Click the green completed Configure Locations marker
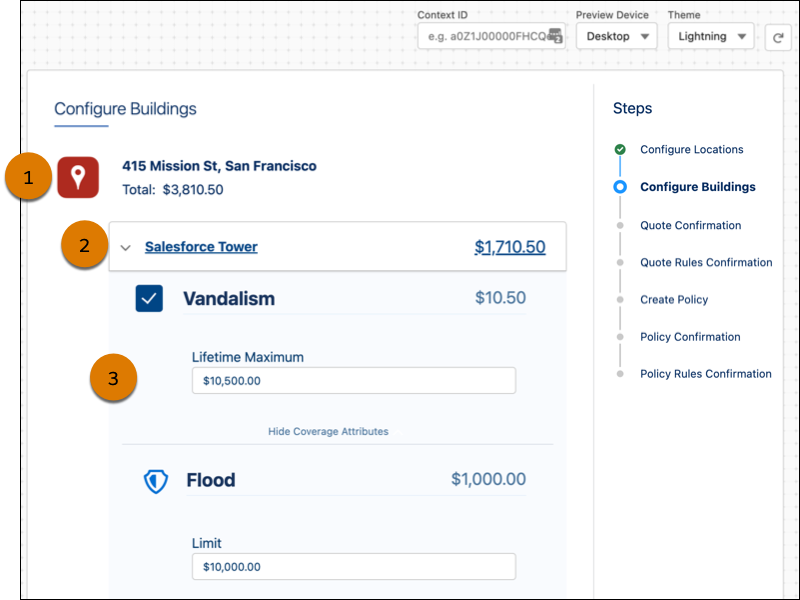The width and height of the screenshot is (800, 600). pos(620,149)
